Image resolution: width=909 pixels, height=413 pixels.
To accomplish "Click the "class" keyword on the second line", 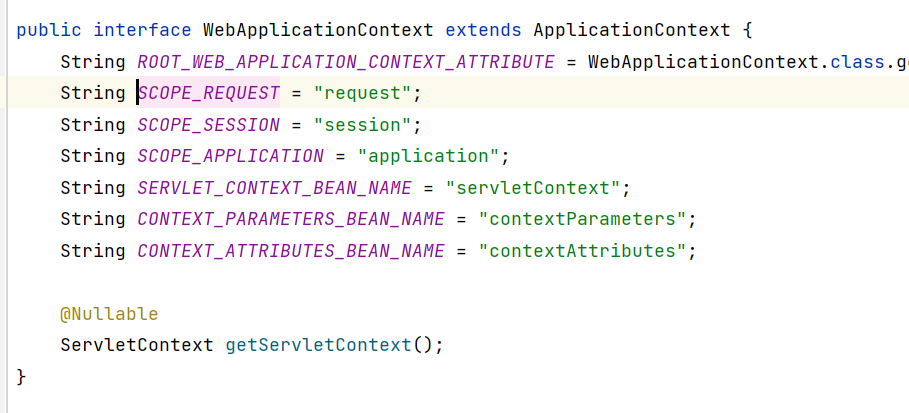I will tap(856, 62).
